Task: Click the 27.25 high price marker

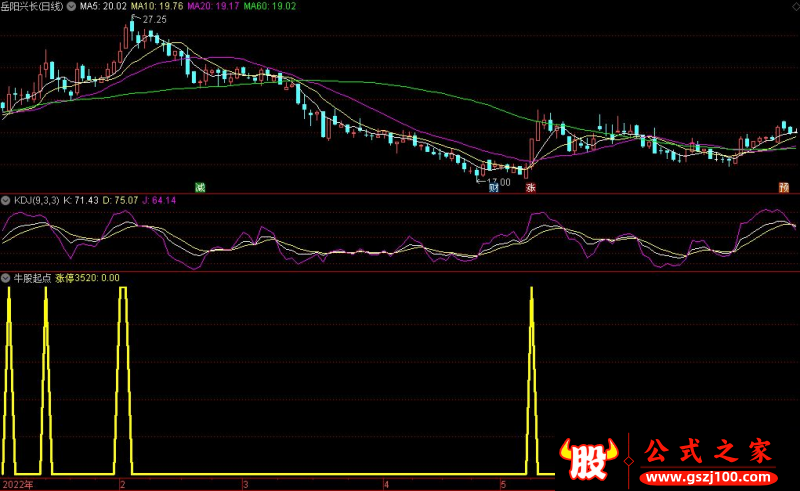Action: click(154, 20)
